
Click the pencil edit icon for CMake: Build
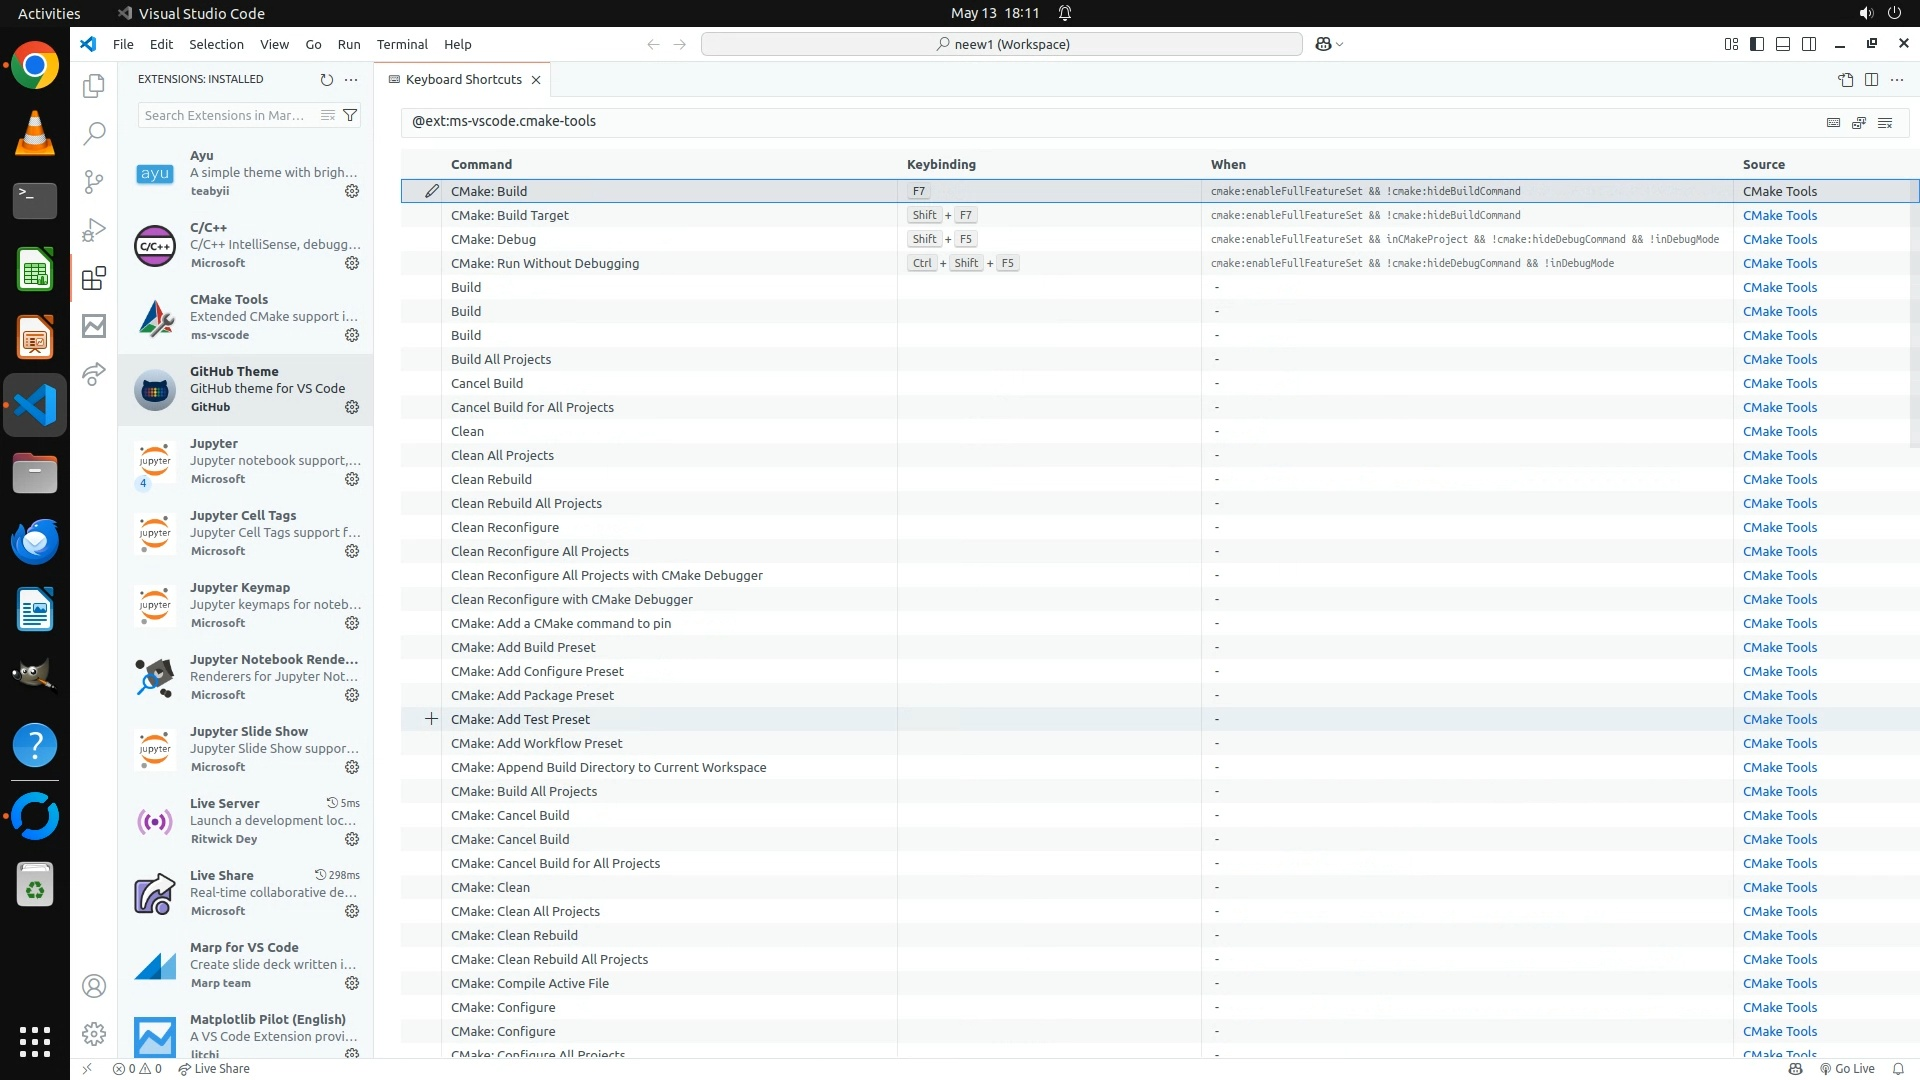[x=431, y=191]
